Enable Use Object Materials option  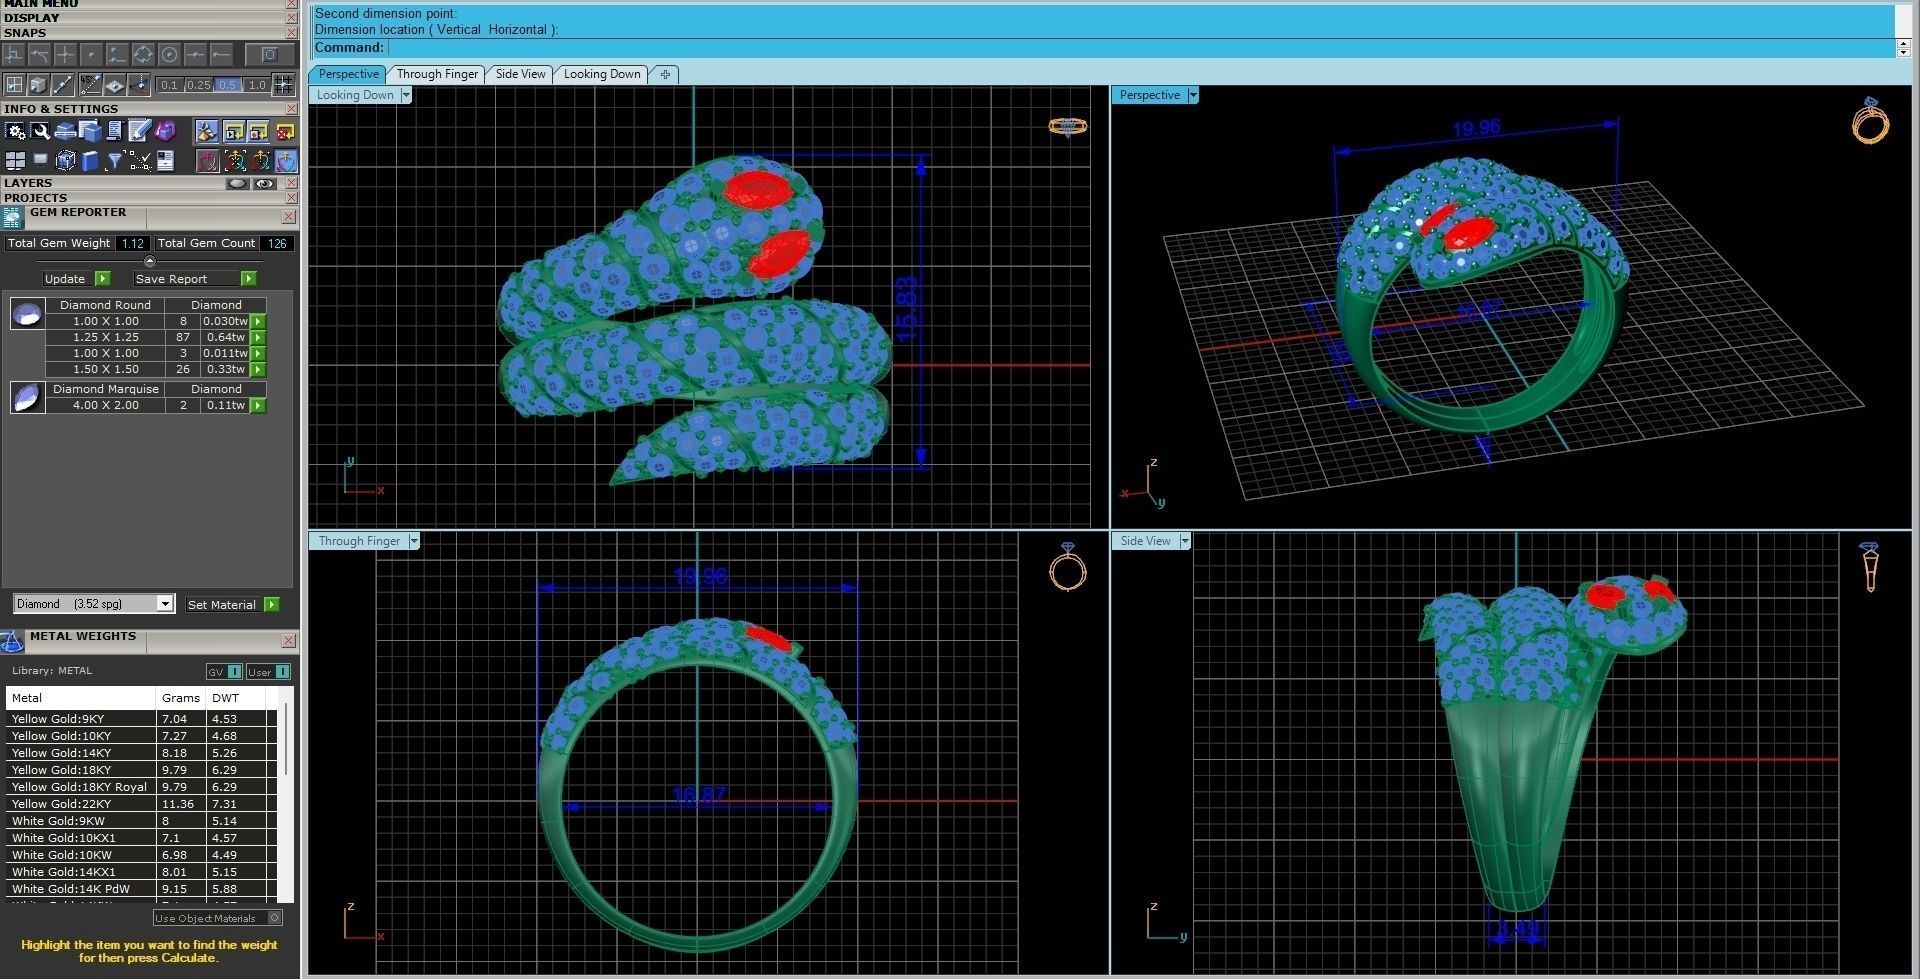click(217, 918)
